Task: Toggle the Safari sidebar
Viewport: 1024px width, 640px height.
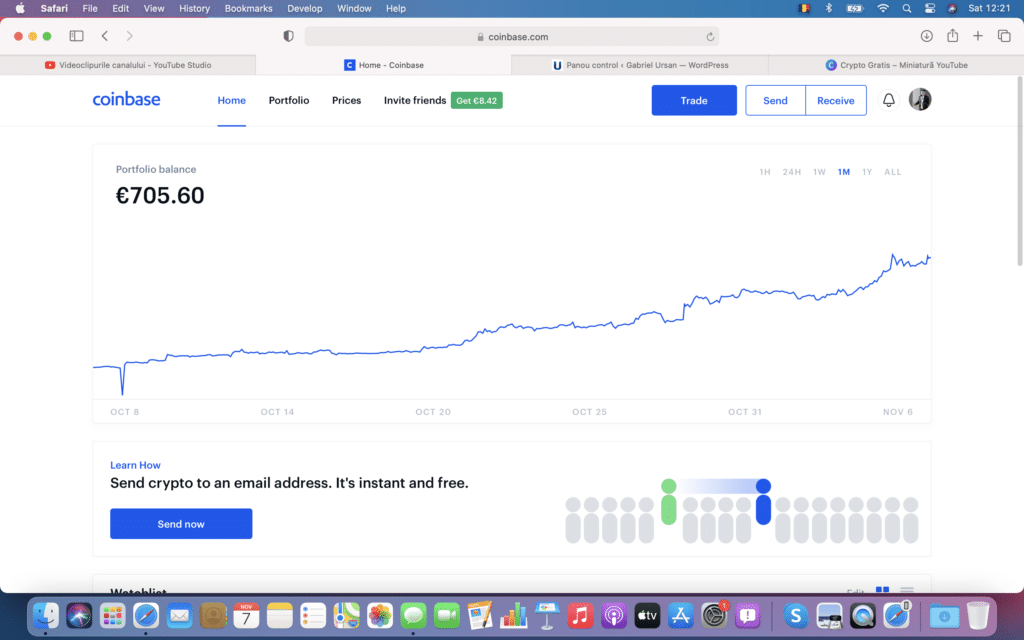Action: point(76,36)
